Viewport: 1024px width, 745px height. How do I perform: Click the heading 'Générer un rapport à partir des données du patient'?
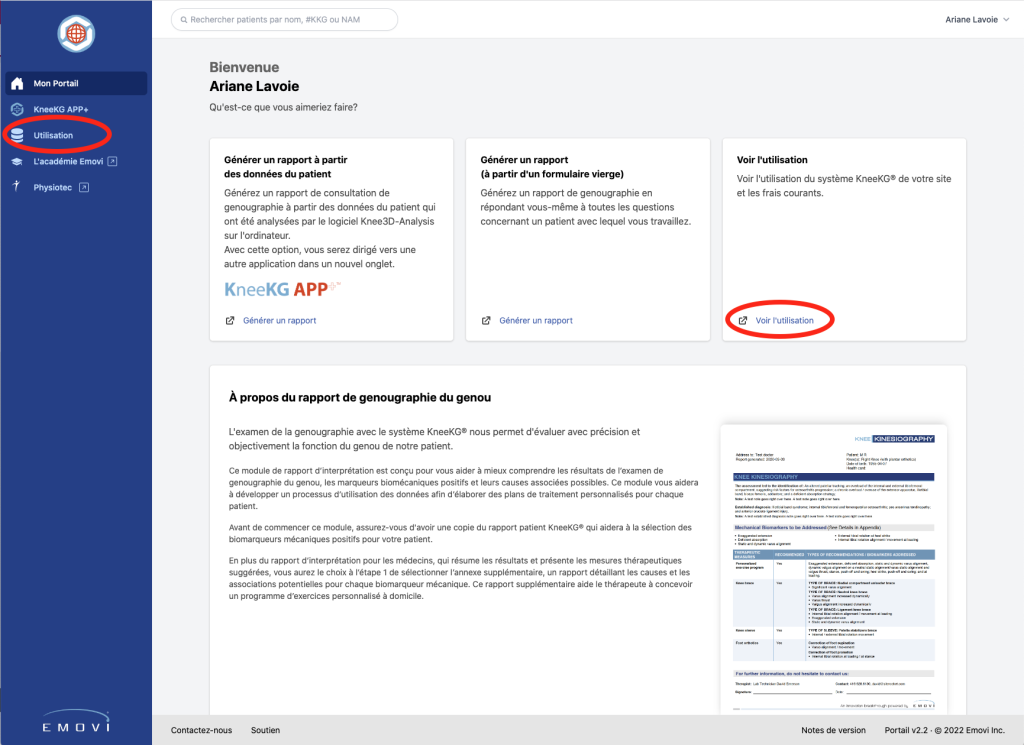(285, 166)
